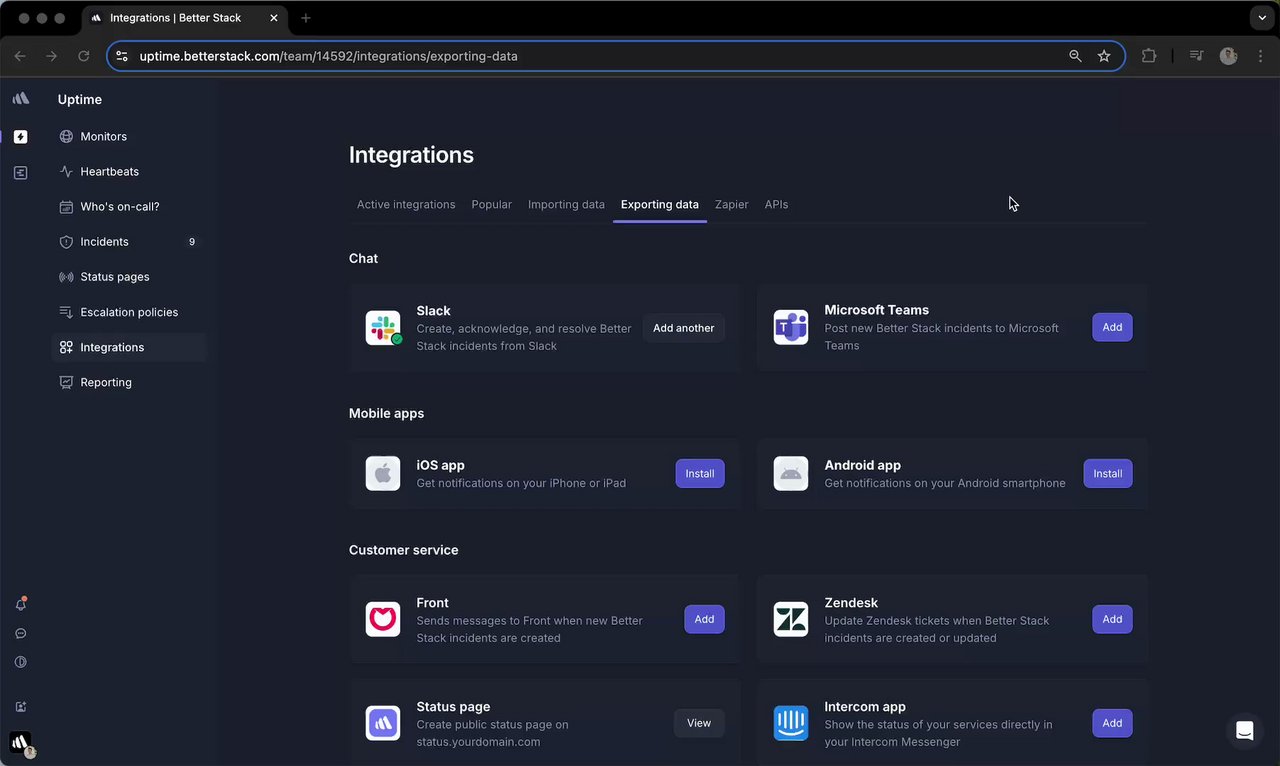The height and width of the screenshot is (766, 1280).
Task: Open Escalation policies in the sidebar
Action: 129,312
